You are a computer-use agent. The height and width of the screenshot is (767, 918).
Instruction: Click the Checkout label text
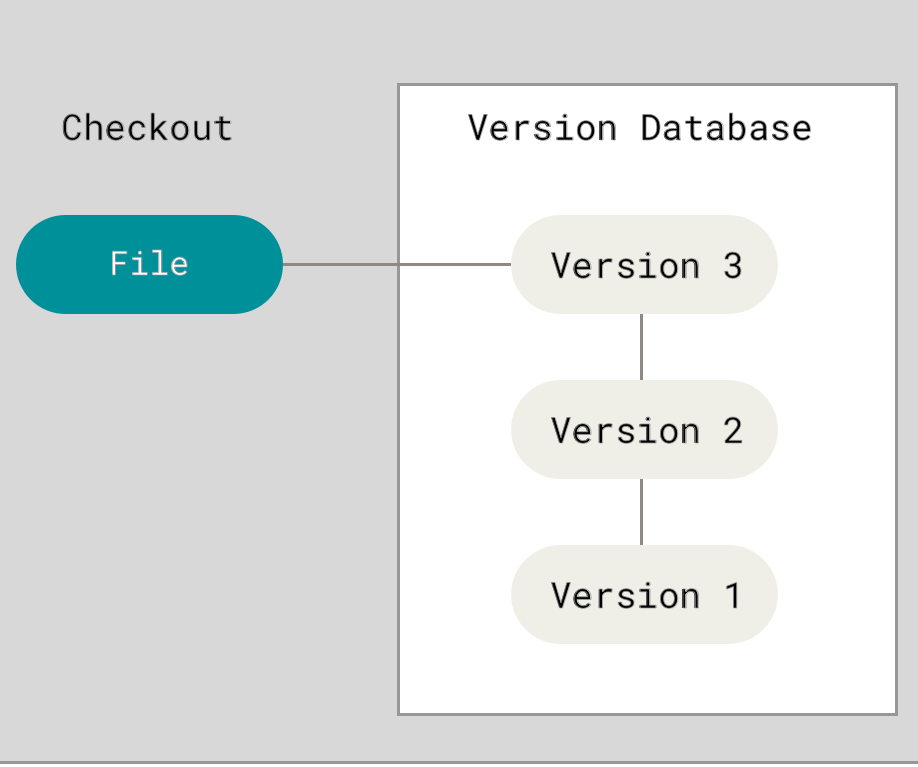coord(147,128)
